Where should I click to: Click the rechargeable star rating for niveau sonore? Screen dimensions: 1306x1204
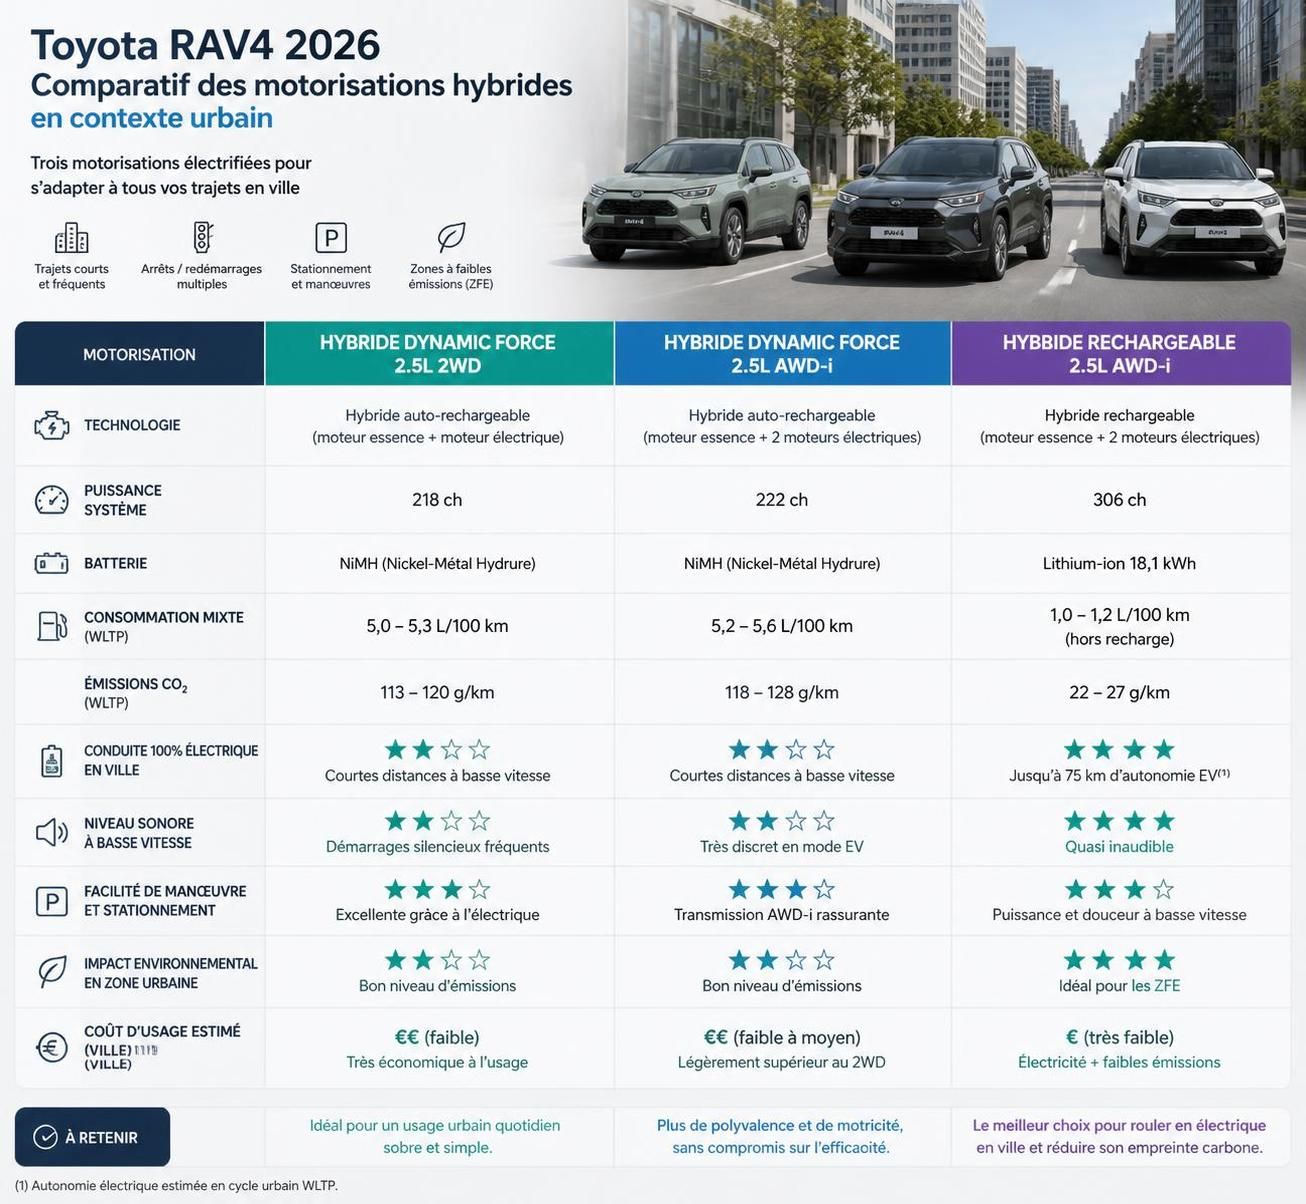1119,821
